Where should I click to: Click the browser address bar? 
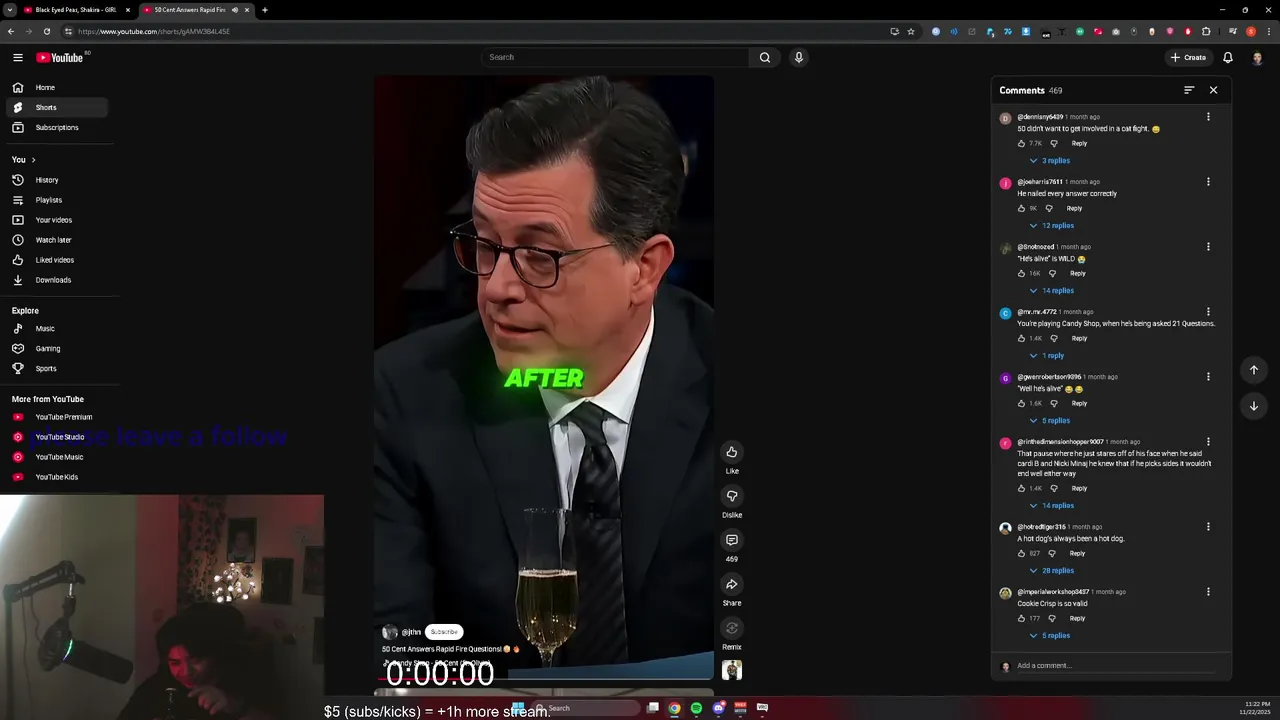480,31
